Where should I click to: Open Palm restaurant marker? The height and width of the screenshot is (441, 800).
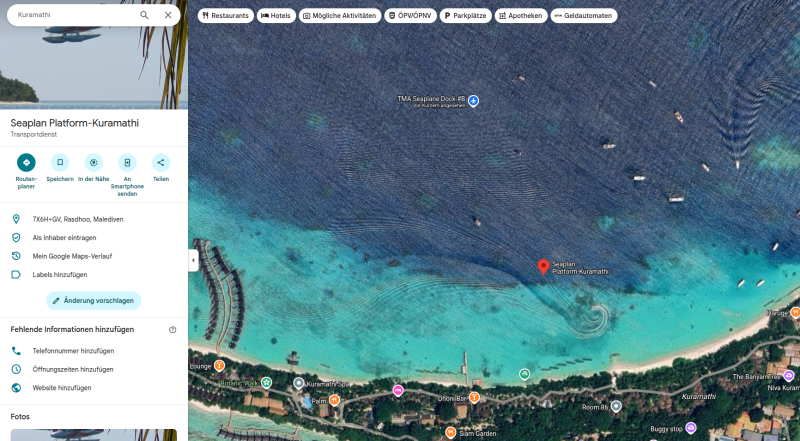334,400
